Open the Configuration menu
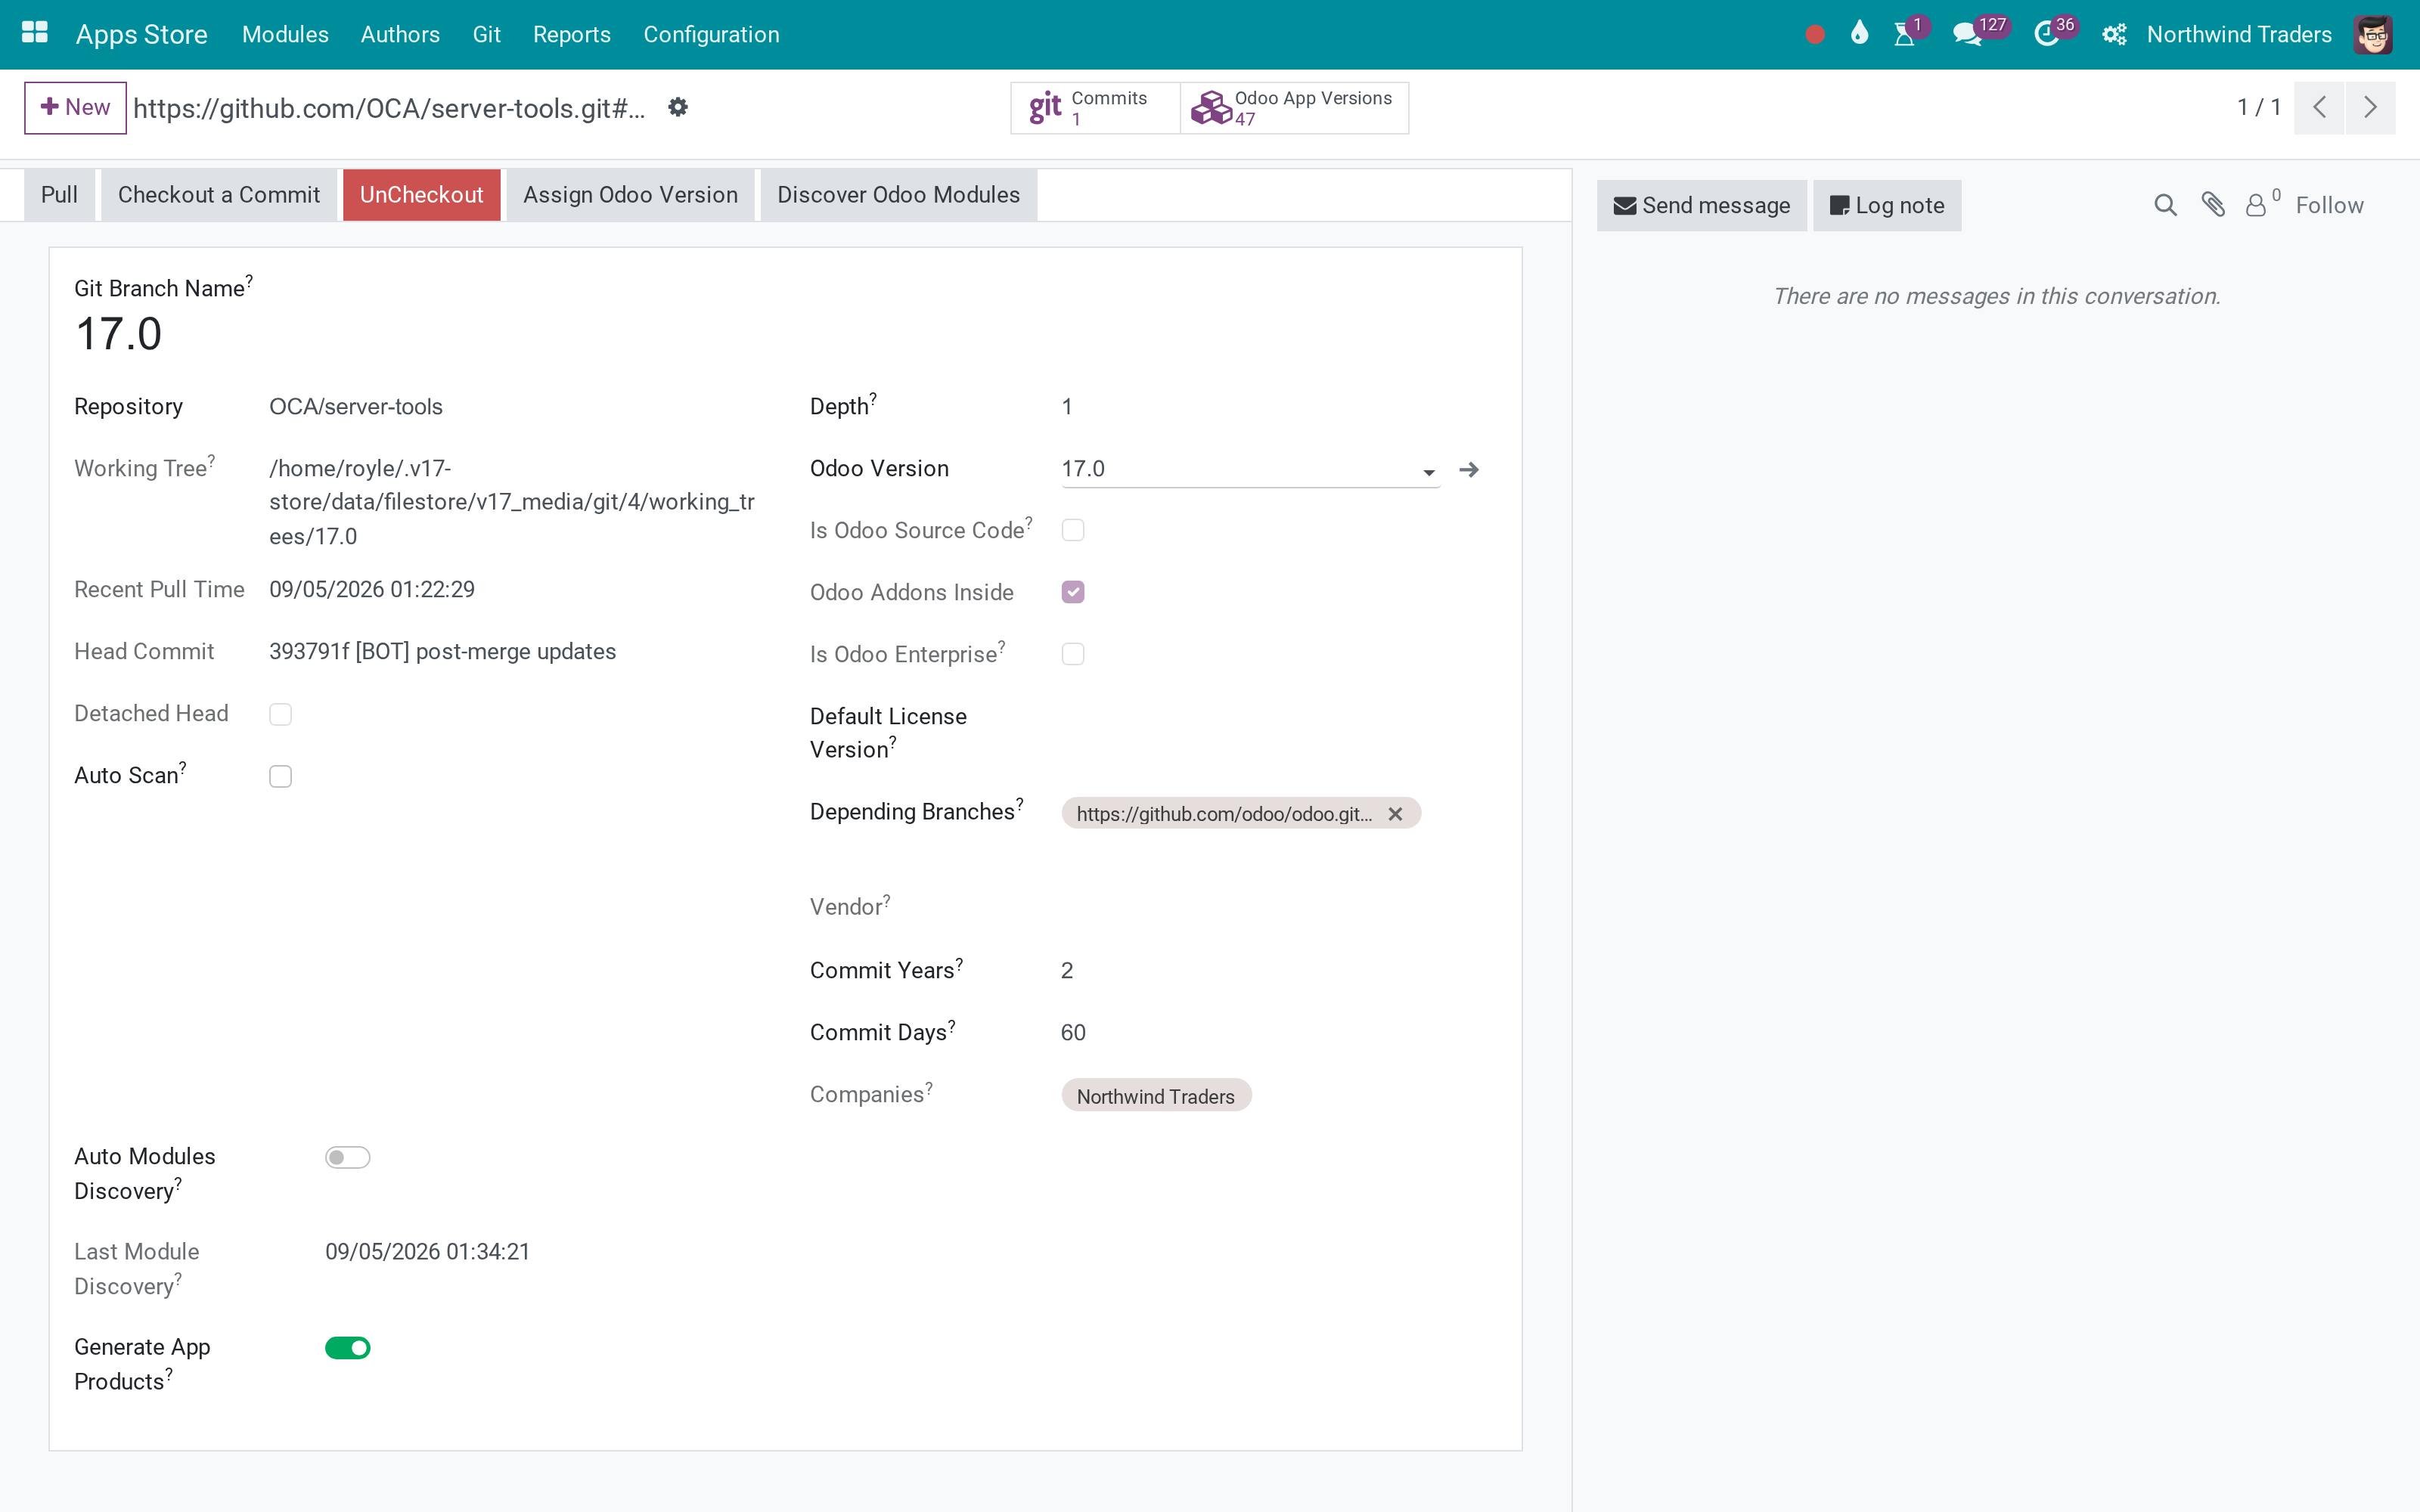The width and height of the screenshot is (2420, 1512). point(711,34)
